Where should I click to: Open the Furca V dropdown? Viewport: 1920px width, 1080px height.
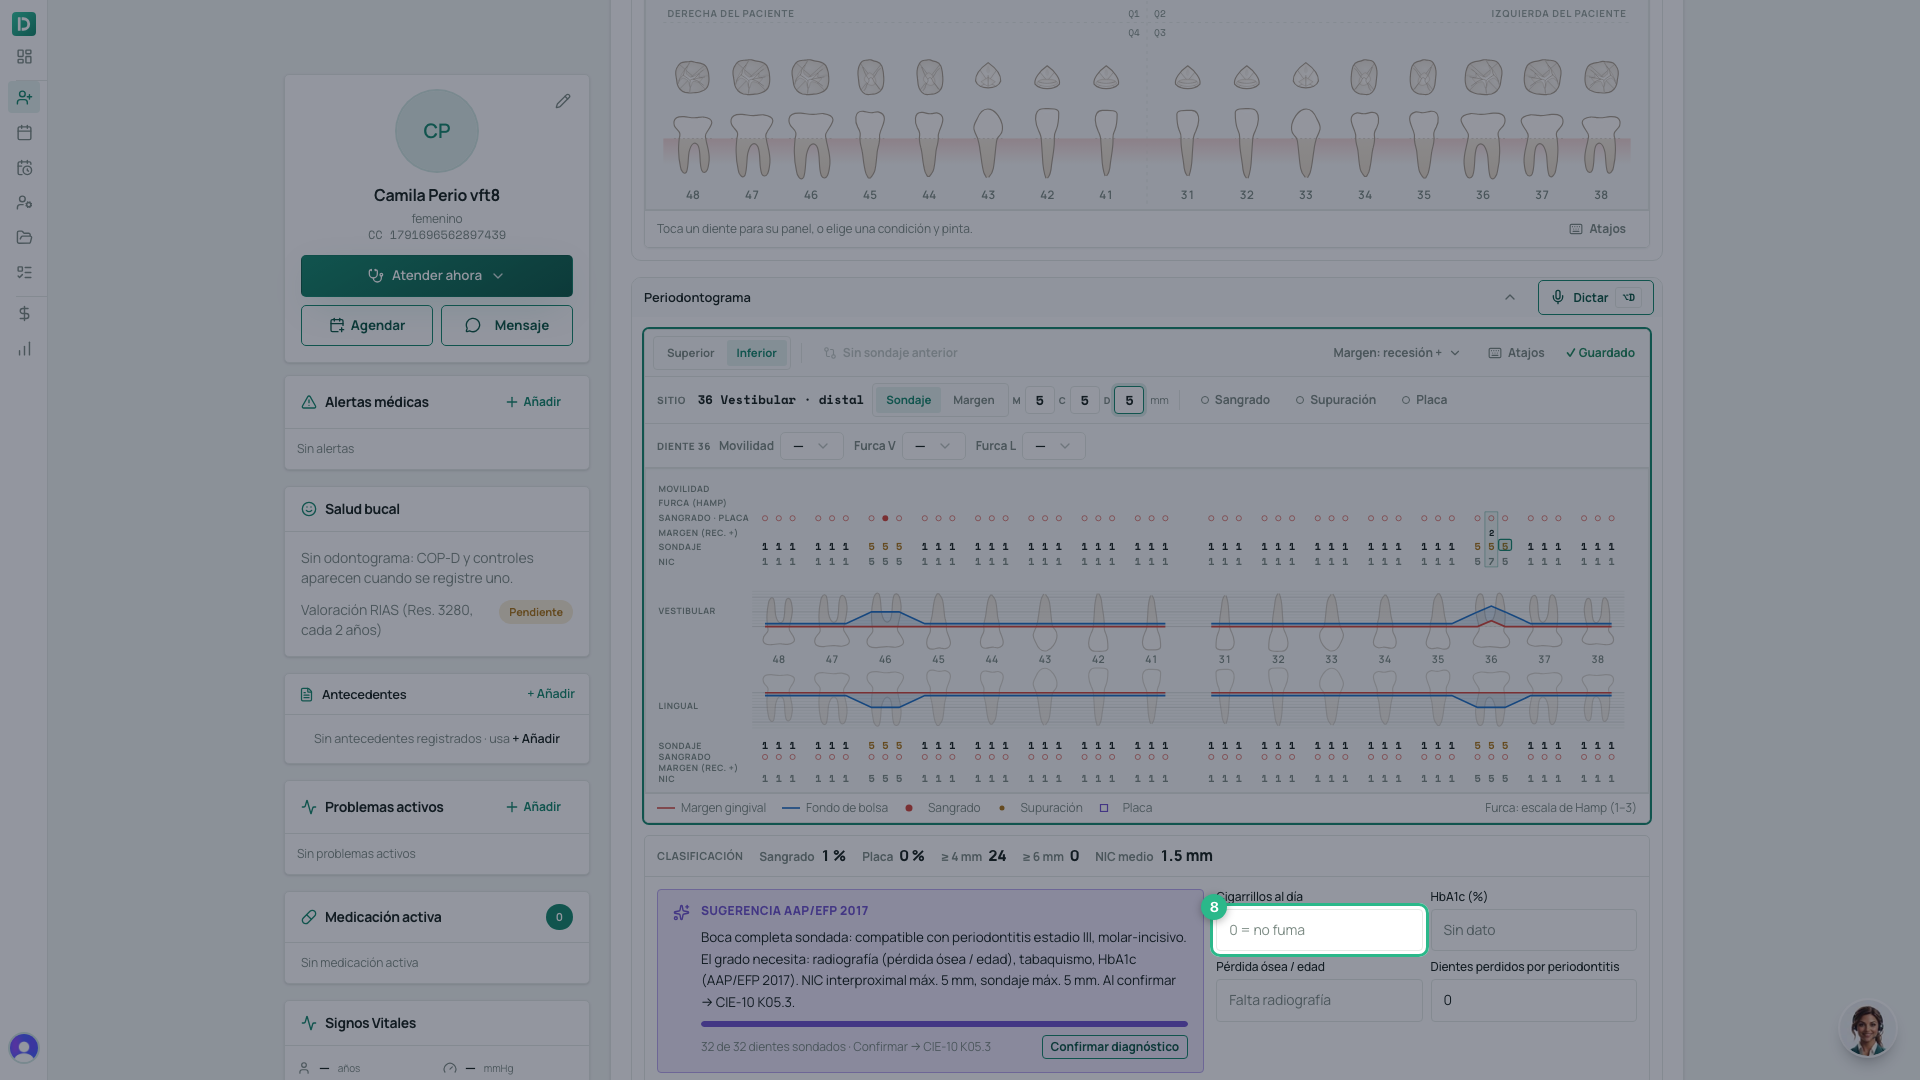click(933, 446)
